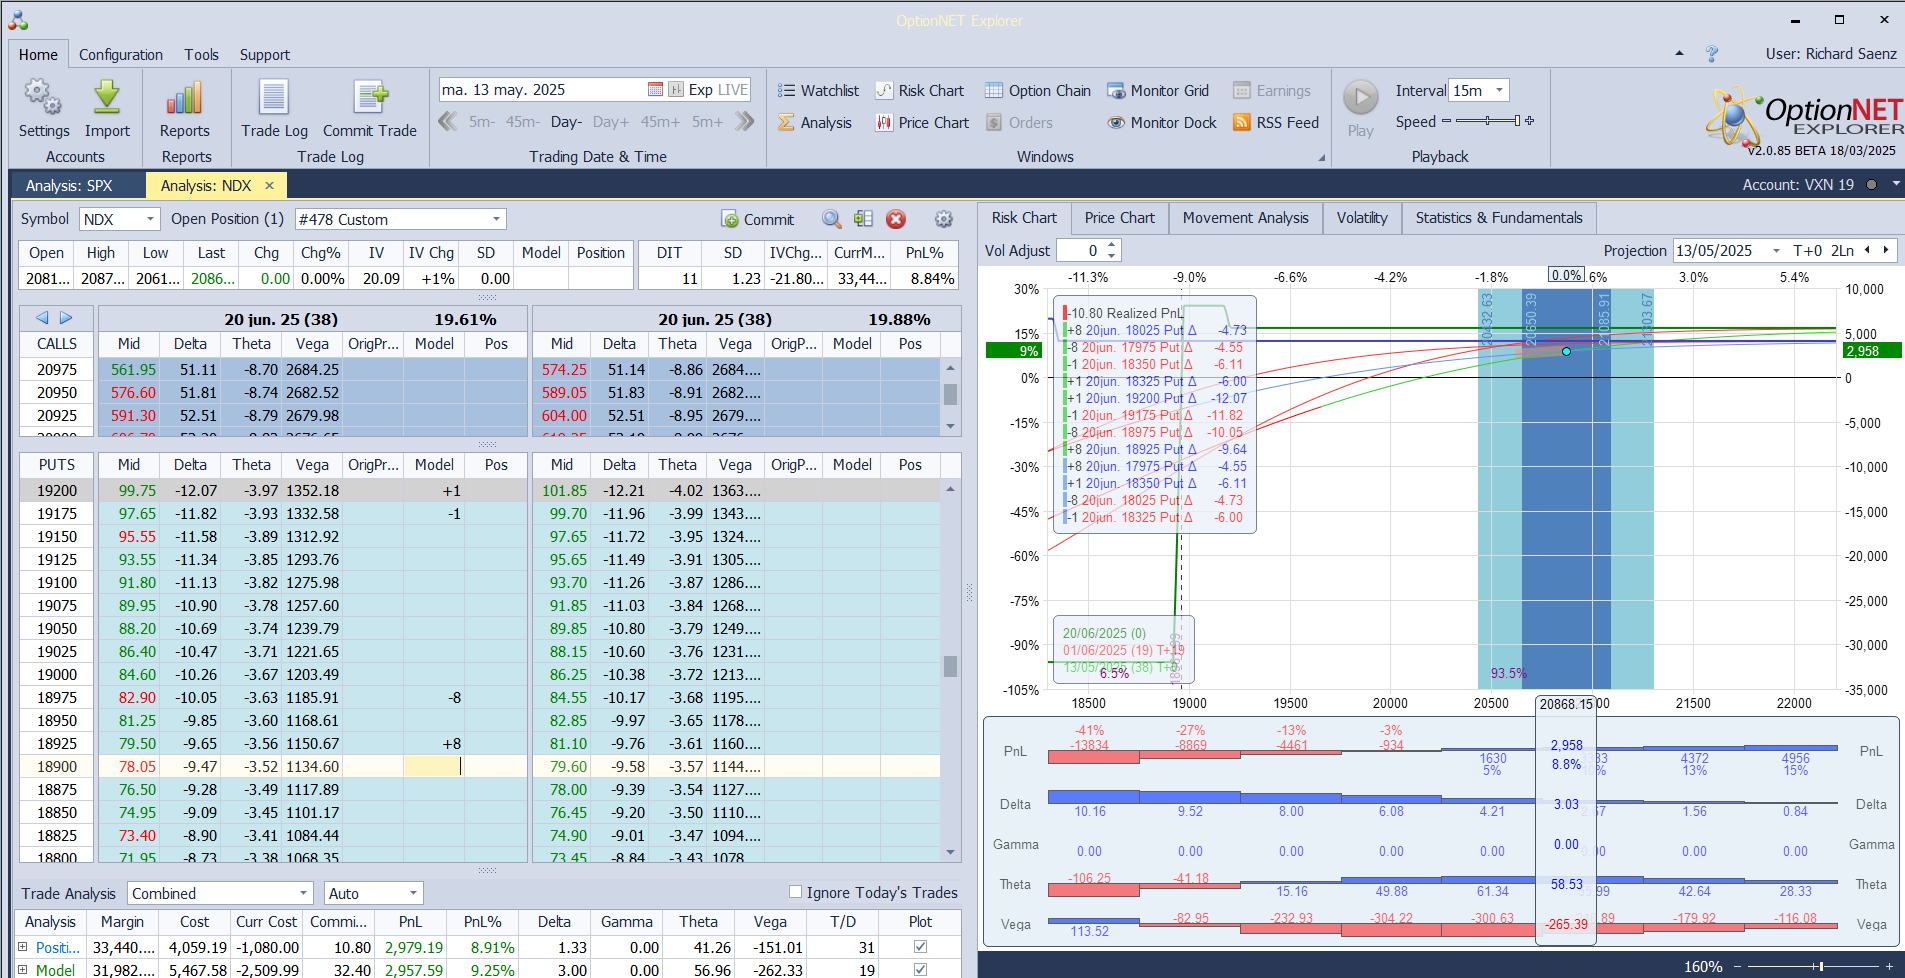Open the Interval 15m dropdown
1905x978 pixels.
pyautogui.click(x=1499, y=90)
